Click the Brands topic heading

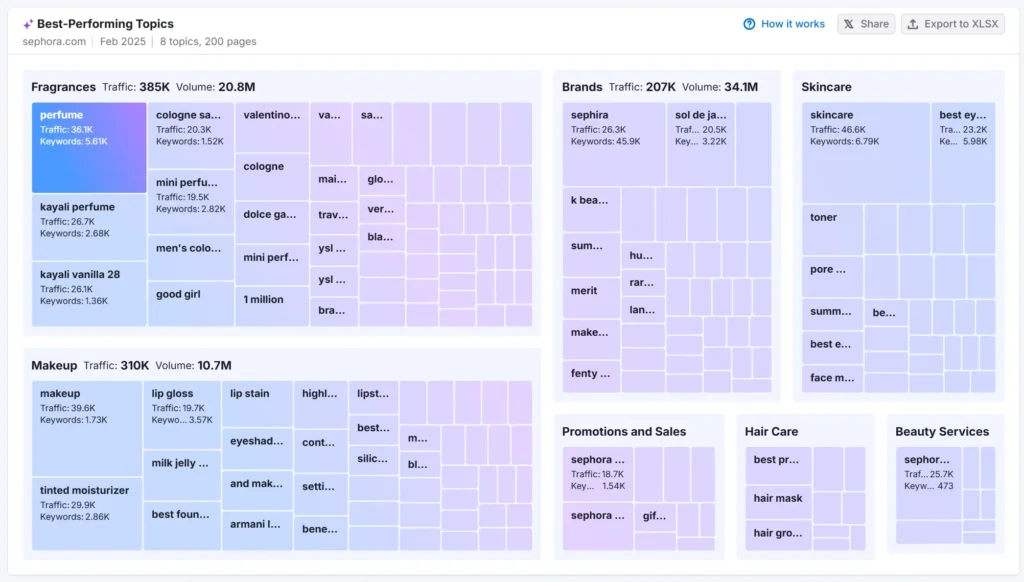coord(582,87)
